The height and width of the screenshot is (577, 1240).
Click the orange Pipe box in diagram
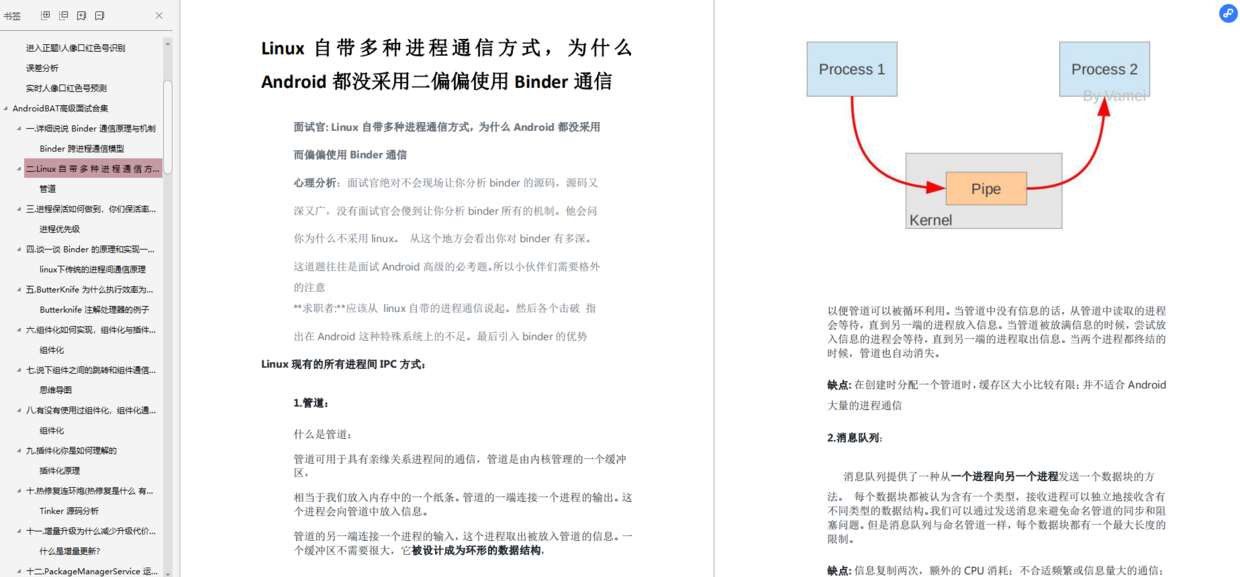(986, 189)
